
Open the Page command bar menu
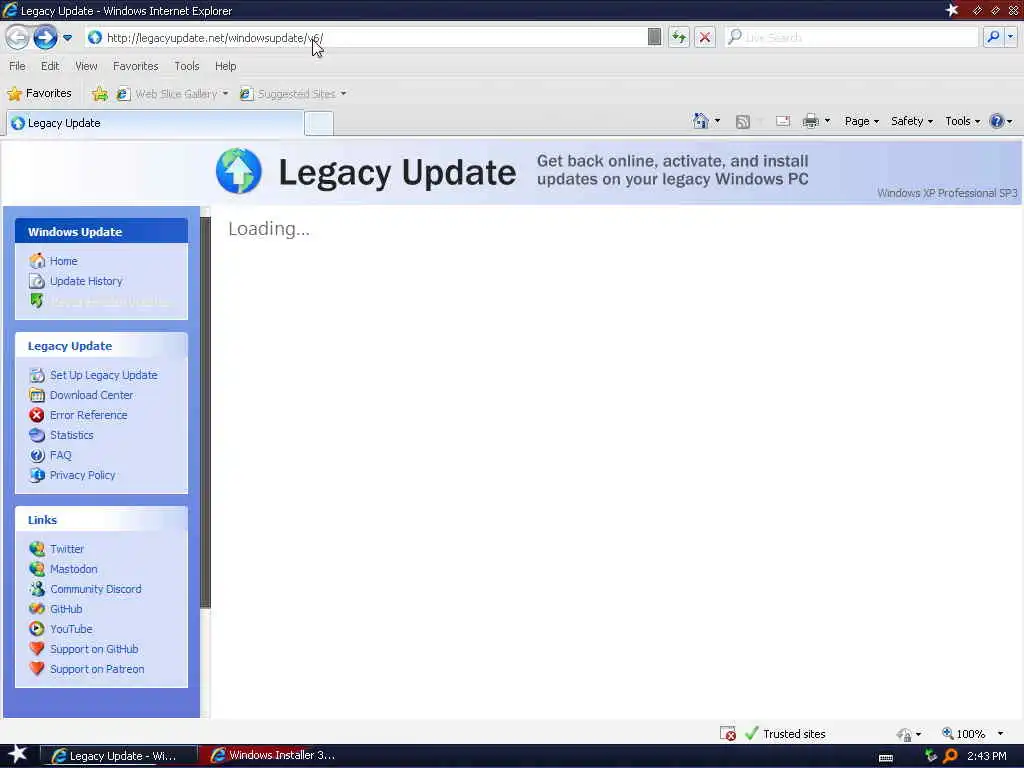pos(861,121)
